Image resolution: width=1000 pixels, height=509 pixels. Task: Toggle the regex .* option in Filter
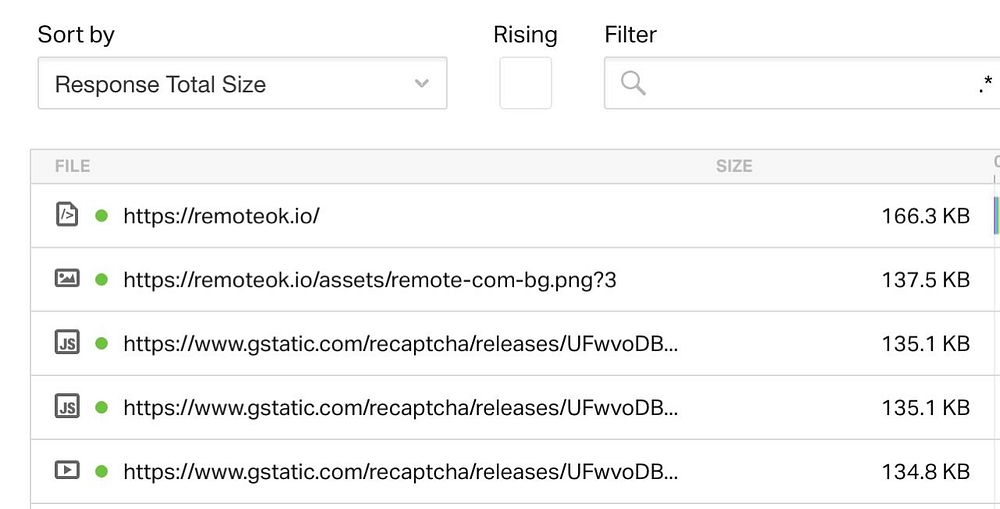(x=986, y=84)
